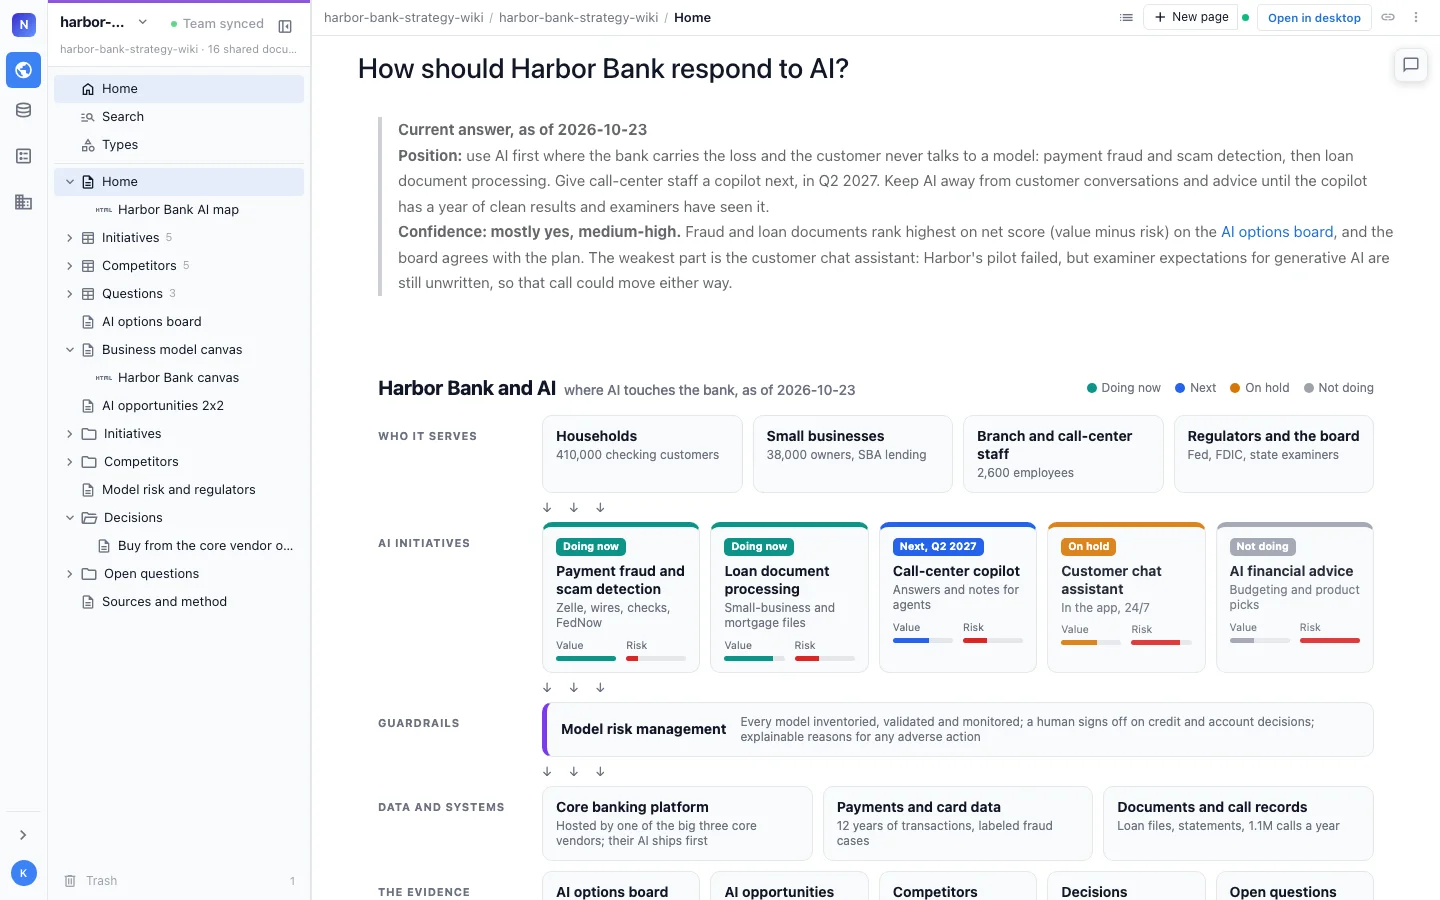Open Buy from the core vendor decision

pos(179,546)
